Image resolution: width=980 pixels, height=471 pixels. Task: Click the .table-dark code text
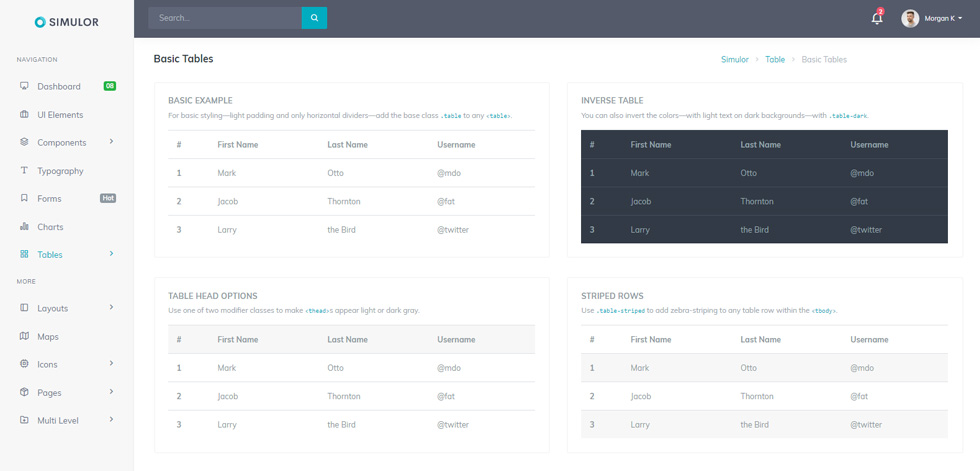[x=848, y=116]
